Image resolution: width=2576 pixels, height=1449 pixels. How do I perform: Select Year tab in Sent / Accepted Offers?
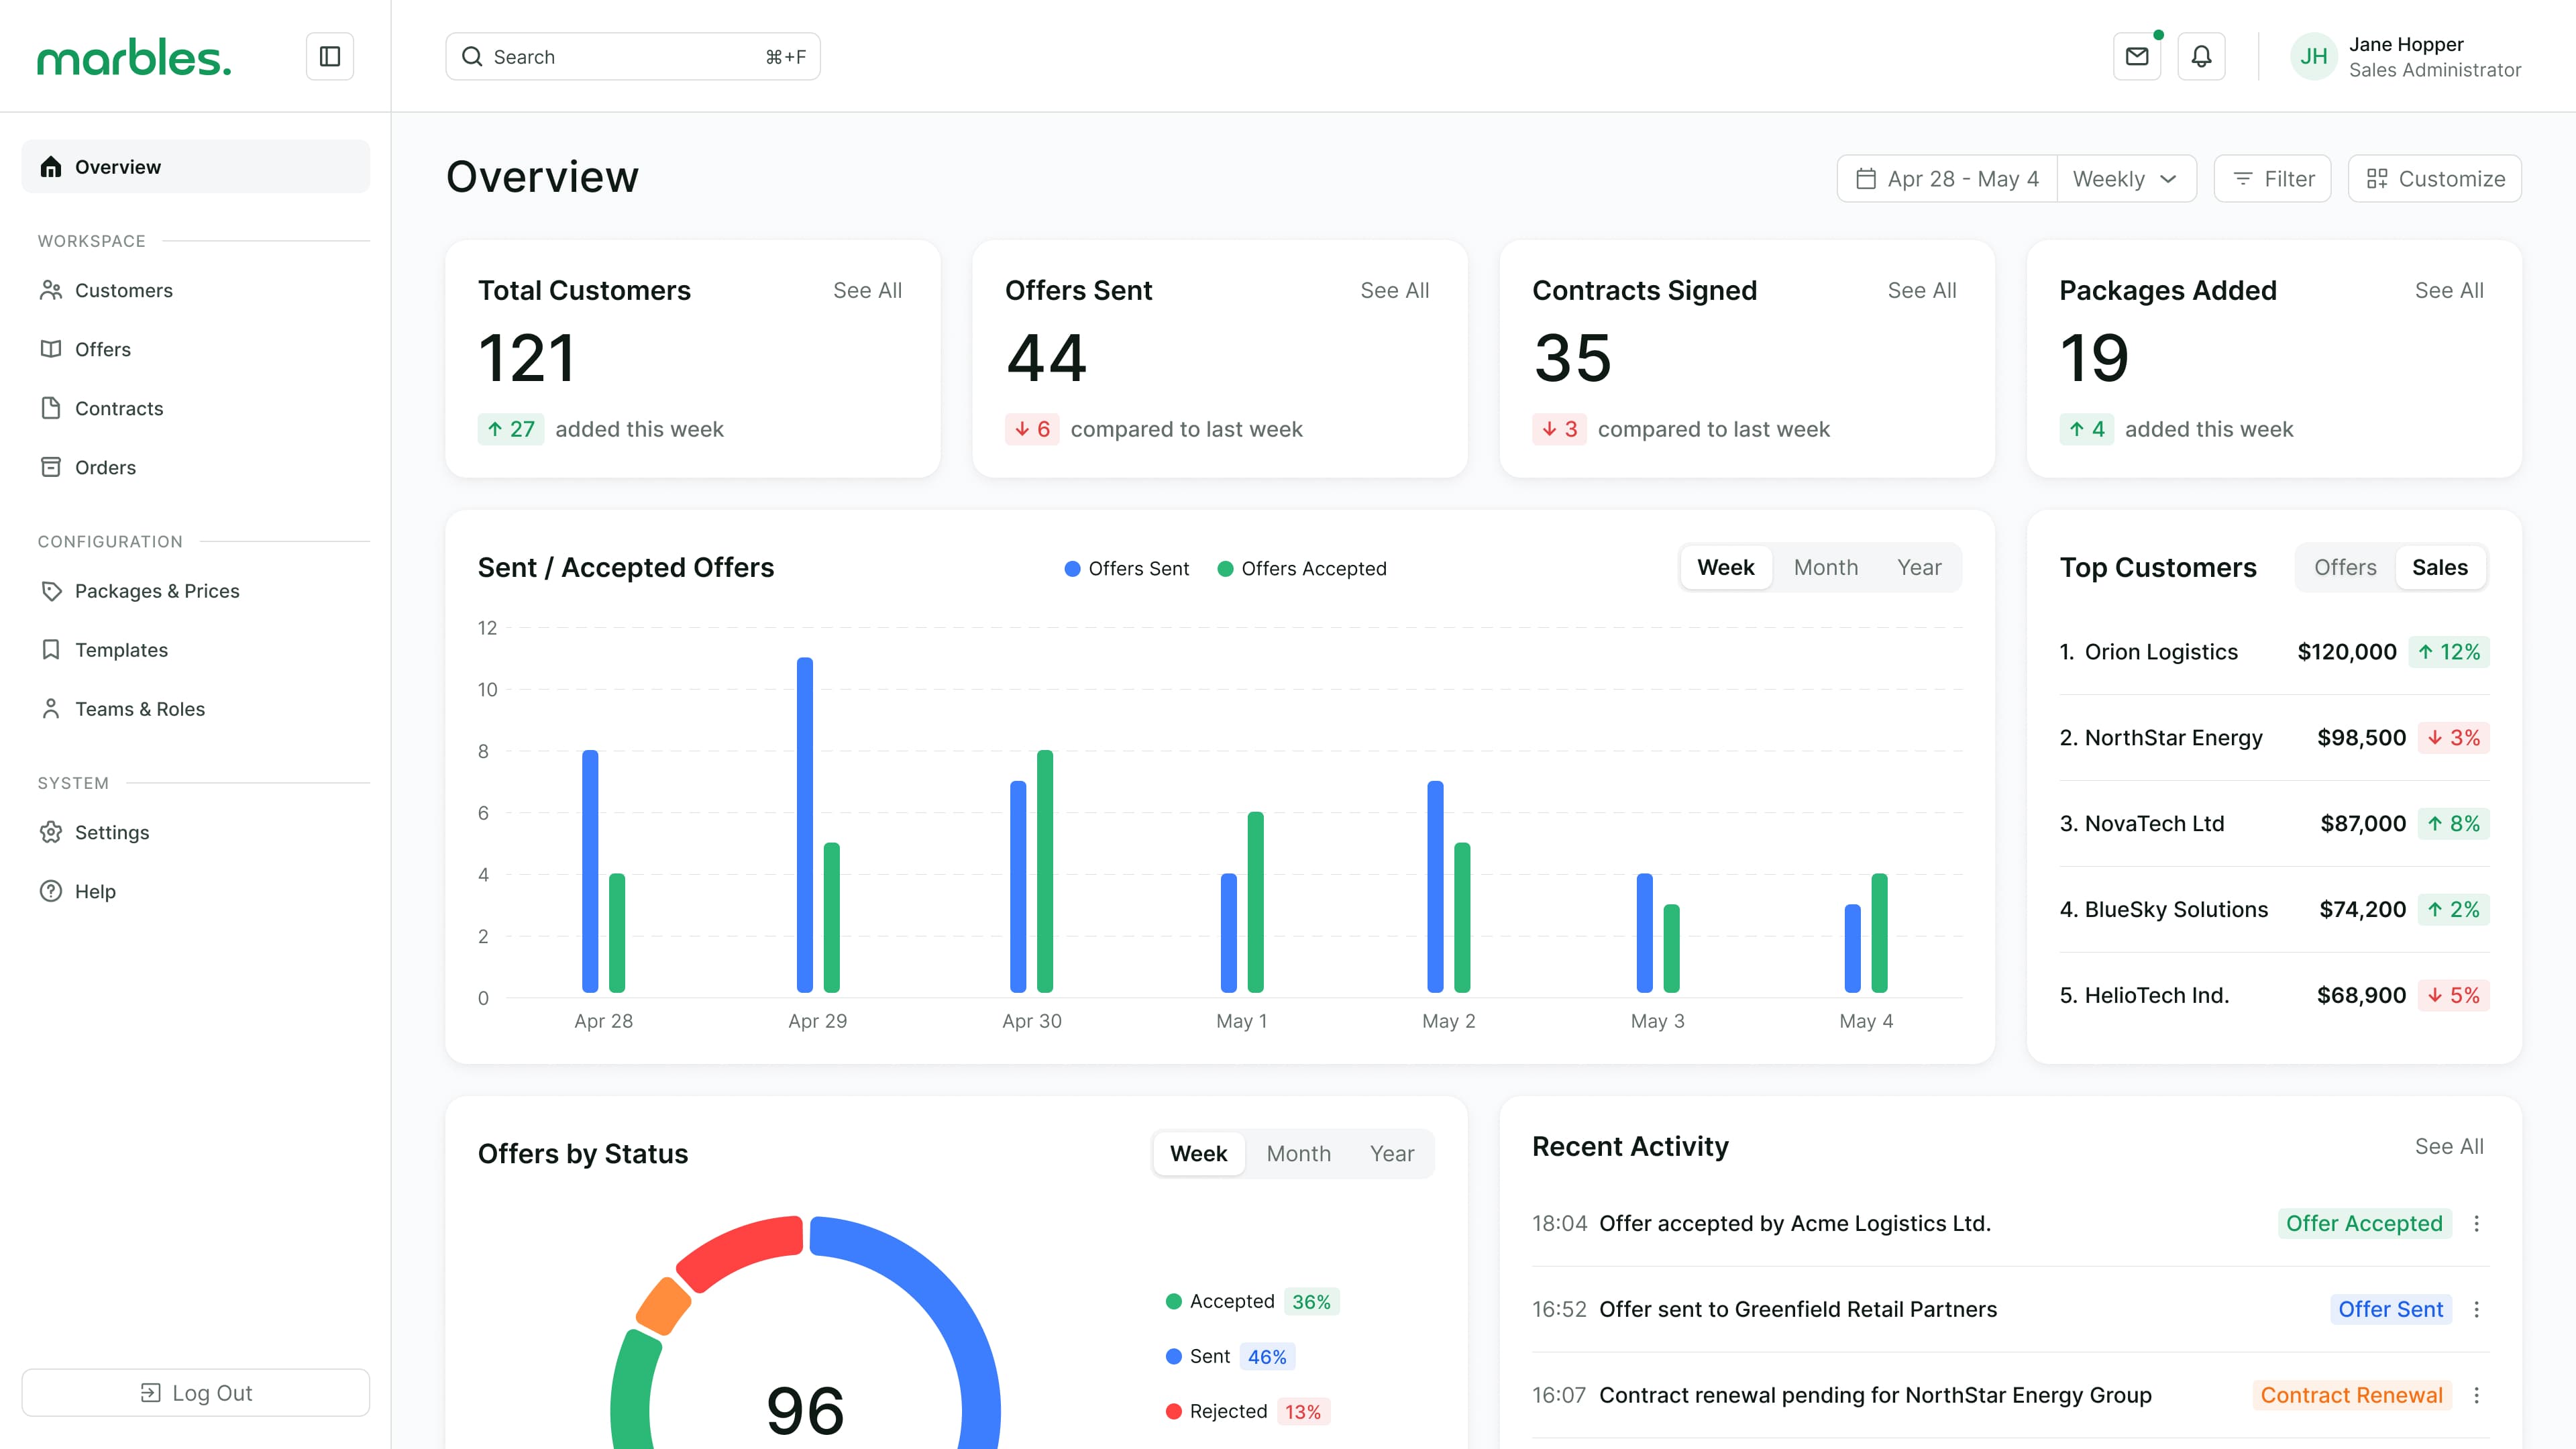(1919, 567)
